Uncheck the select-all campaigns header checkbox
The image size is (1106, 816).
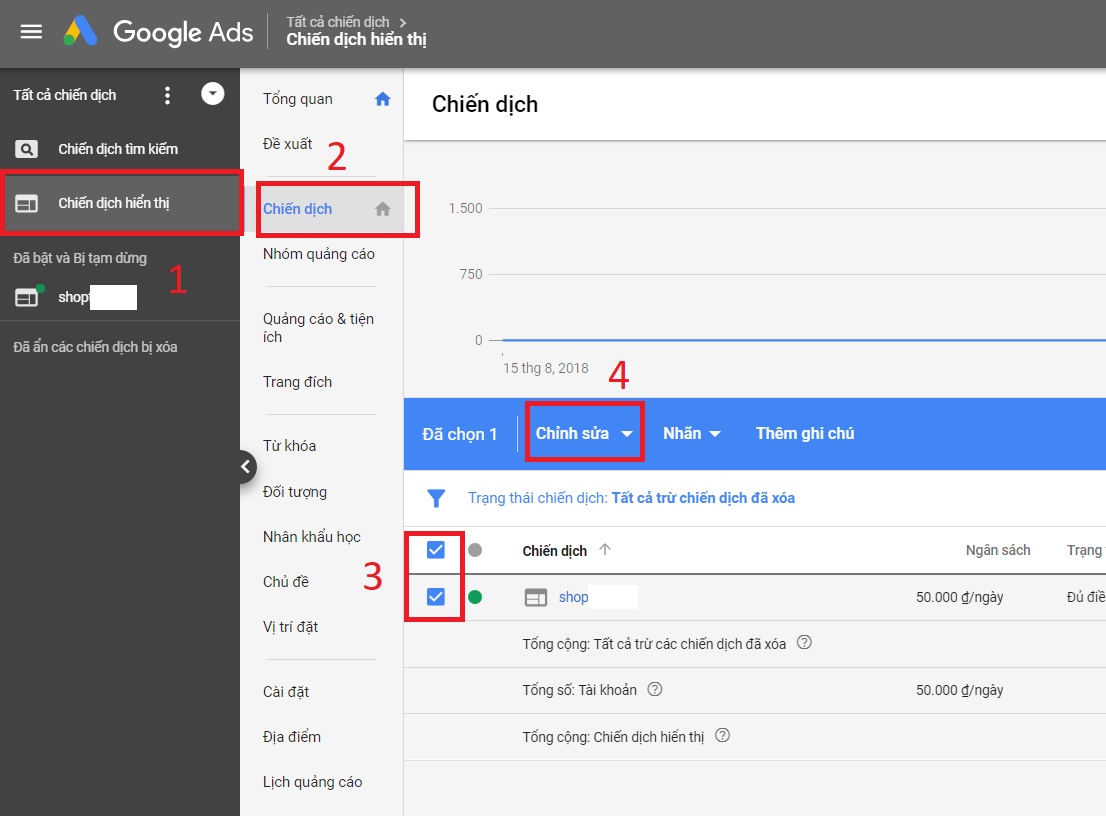pos(435,550)
